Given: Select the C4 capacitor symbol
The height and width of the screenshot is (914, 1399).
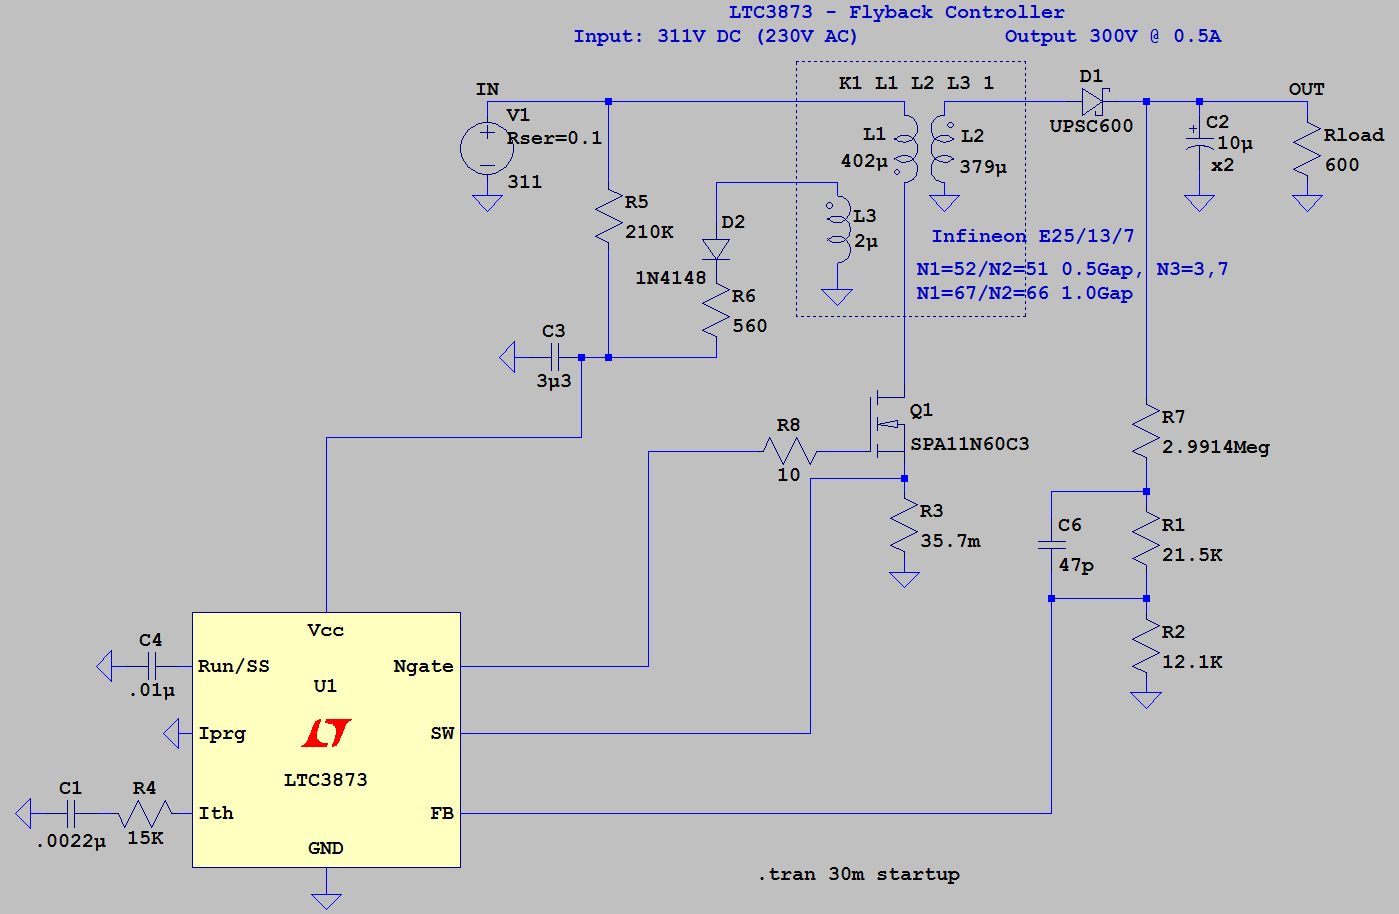Looking at the screenshot, I should (x=151, y=666).
